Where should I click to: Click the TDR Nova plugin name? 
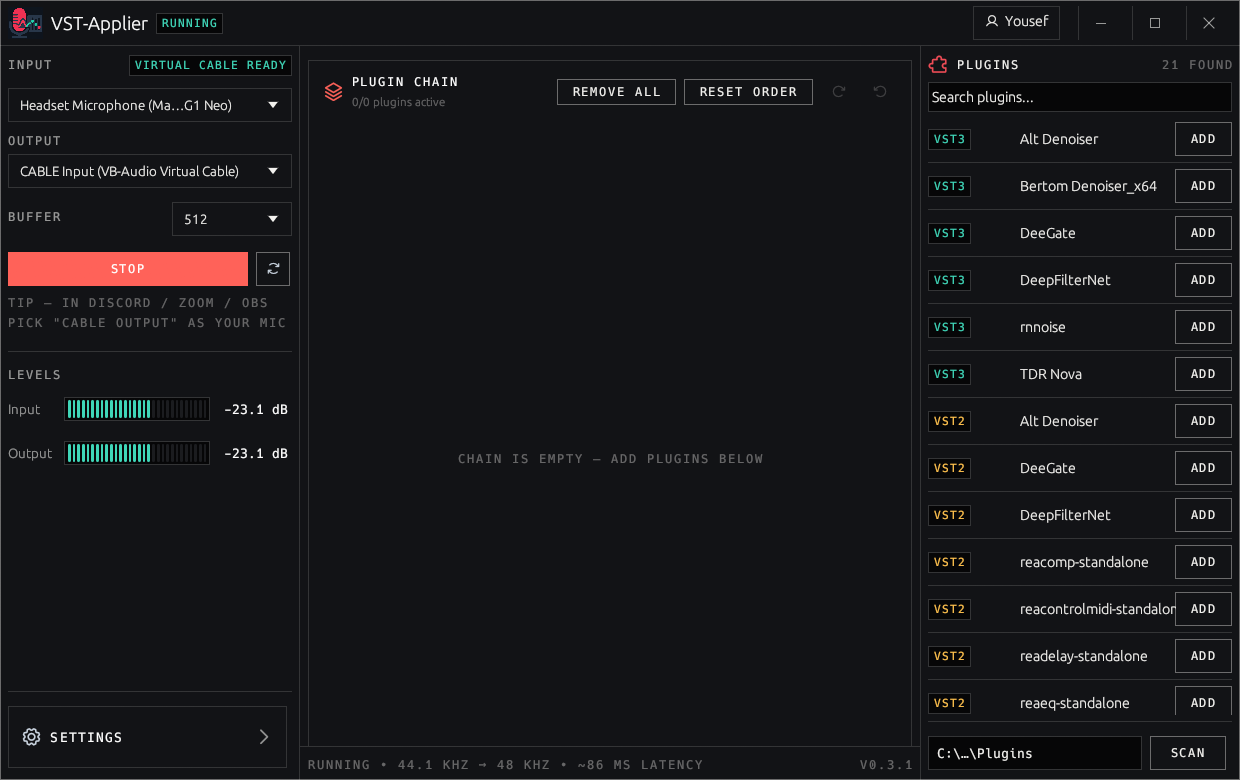1051,374
